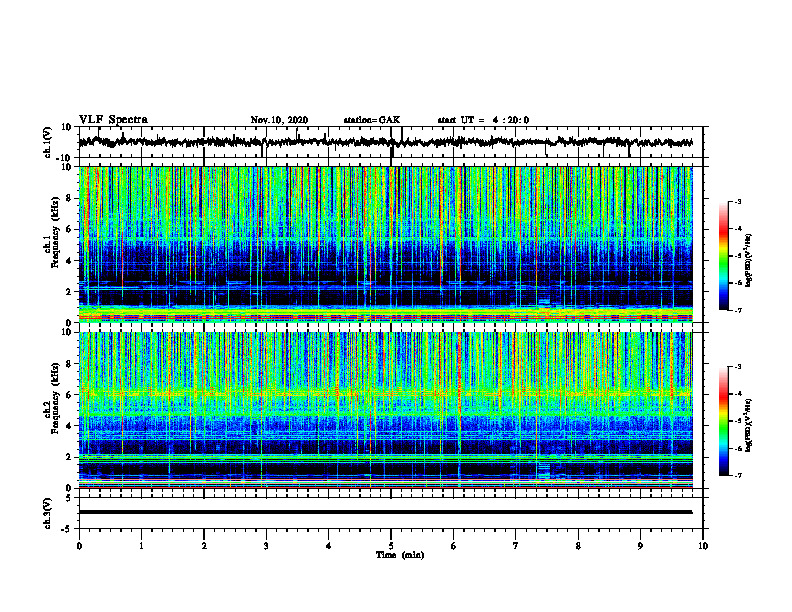Click time axis tick label "7"

516,546
